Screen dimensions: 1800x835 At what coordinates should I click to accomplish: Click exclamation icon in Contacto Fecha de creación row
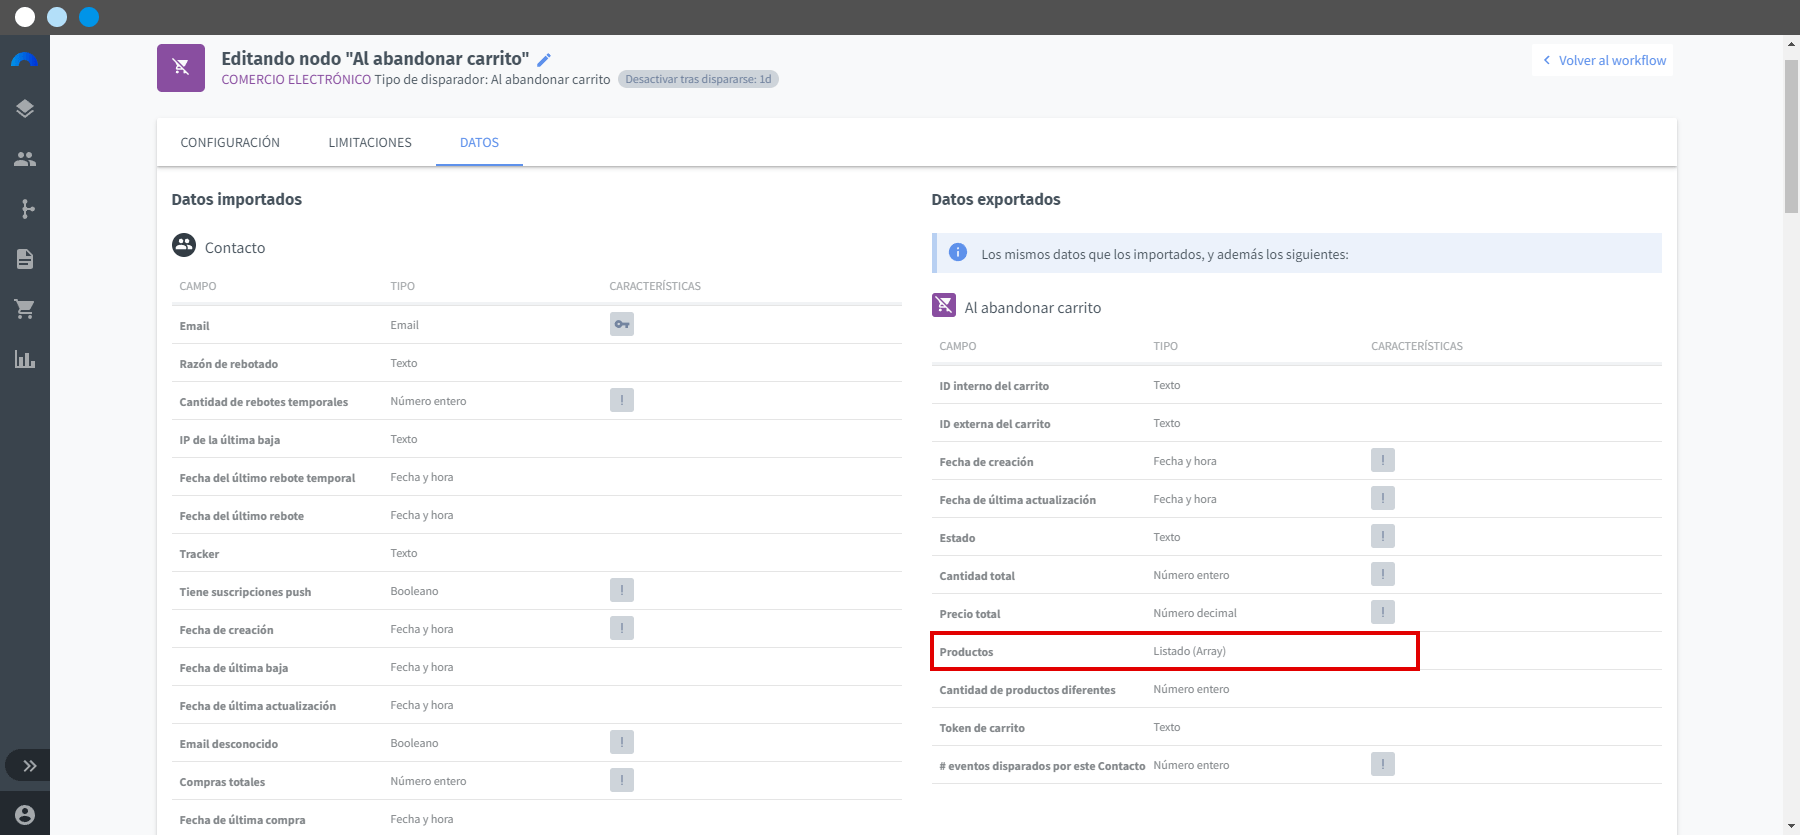coord(622,628)
